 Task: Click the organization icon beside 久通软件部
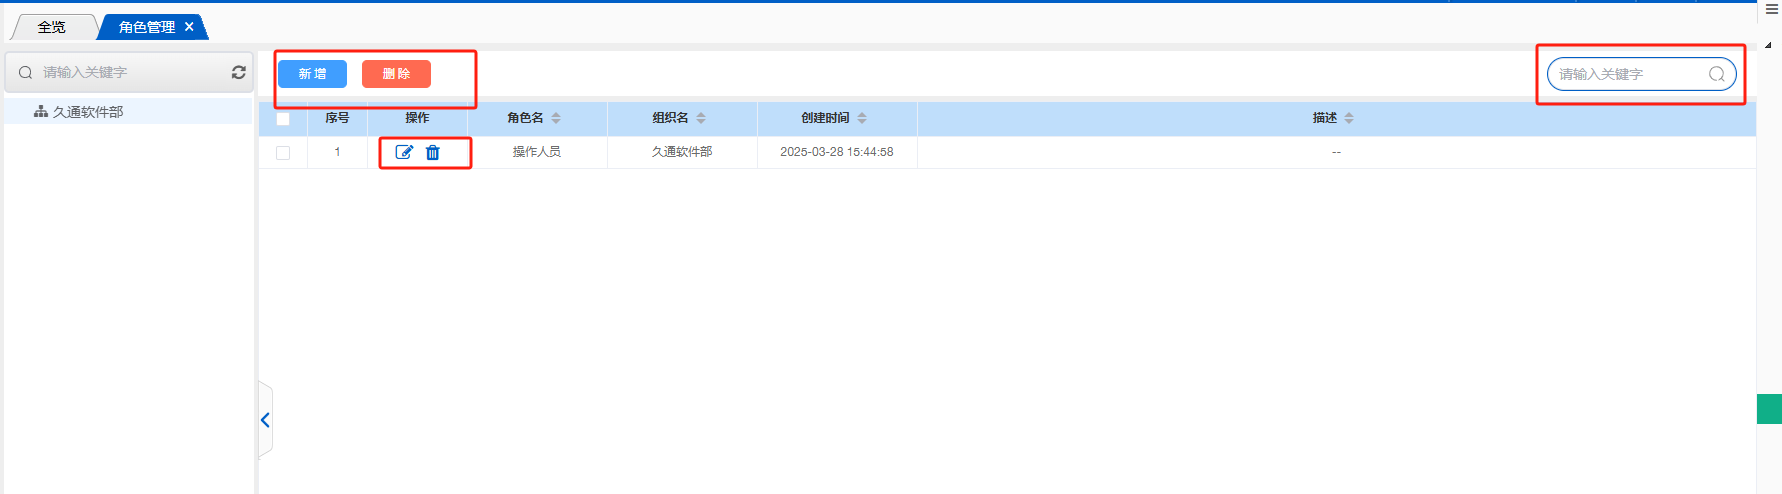(x=41, y=112)
